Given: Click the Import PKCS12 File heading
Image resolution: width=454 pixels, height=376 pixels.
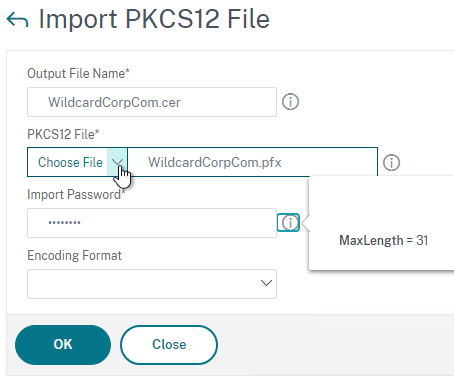Looking at the screenshot, I should 154,19.
